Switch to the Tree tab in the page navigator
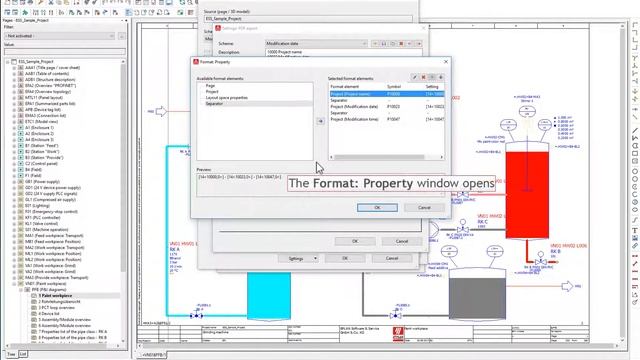Image resolution: width=640 pixels, height=360 pixels. 11,354
